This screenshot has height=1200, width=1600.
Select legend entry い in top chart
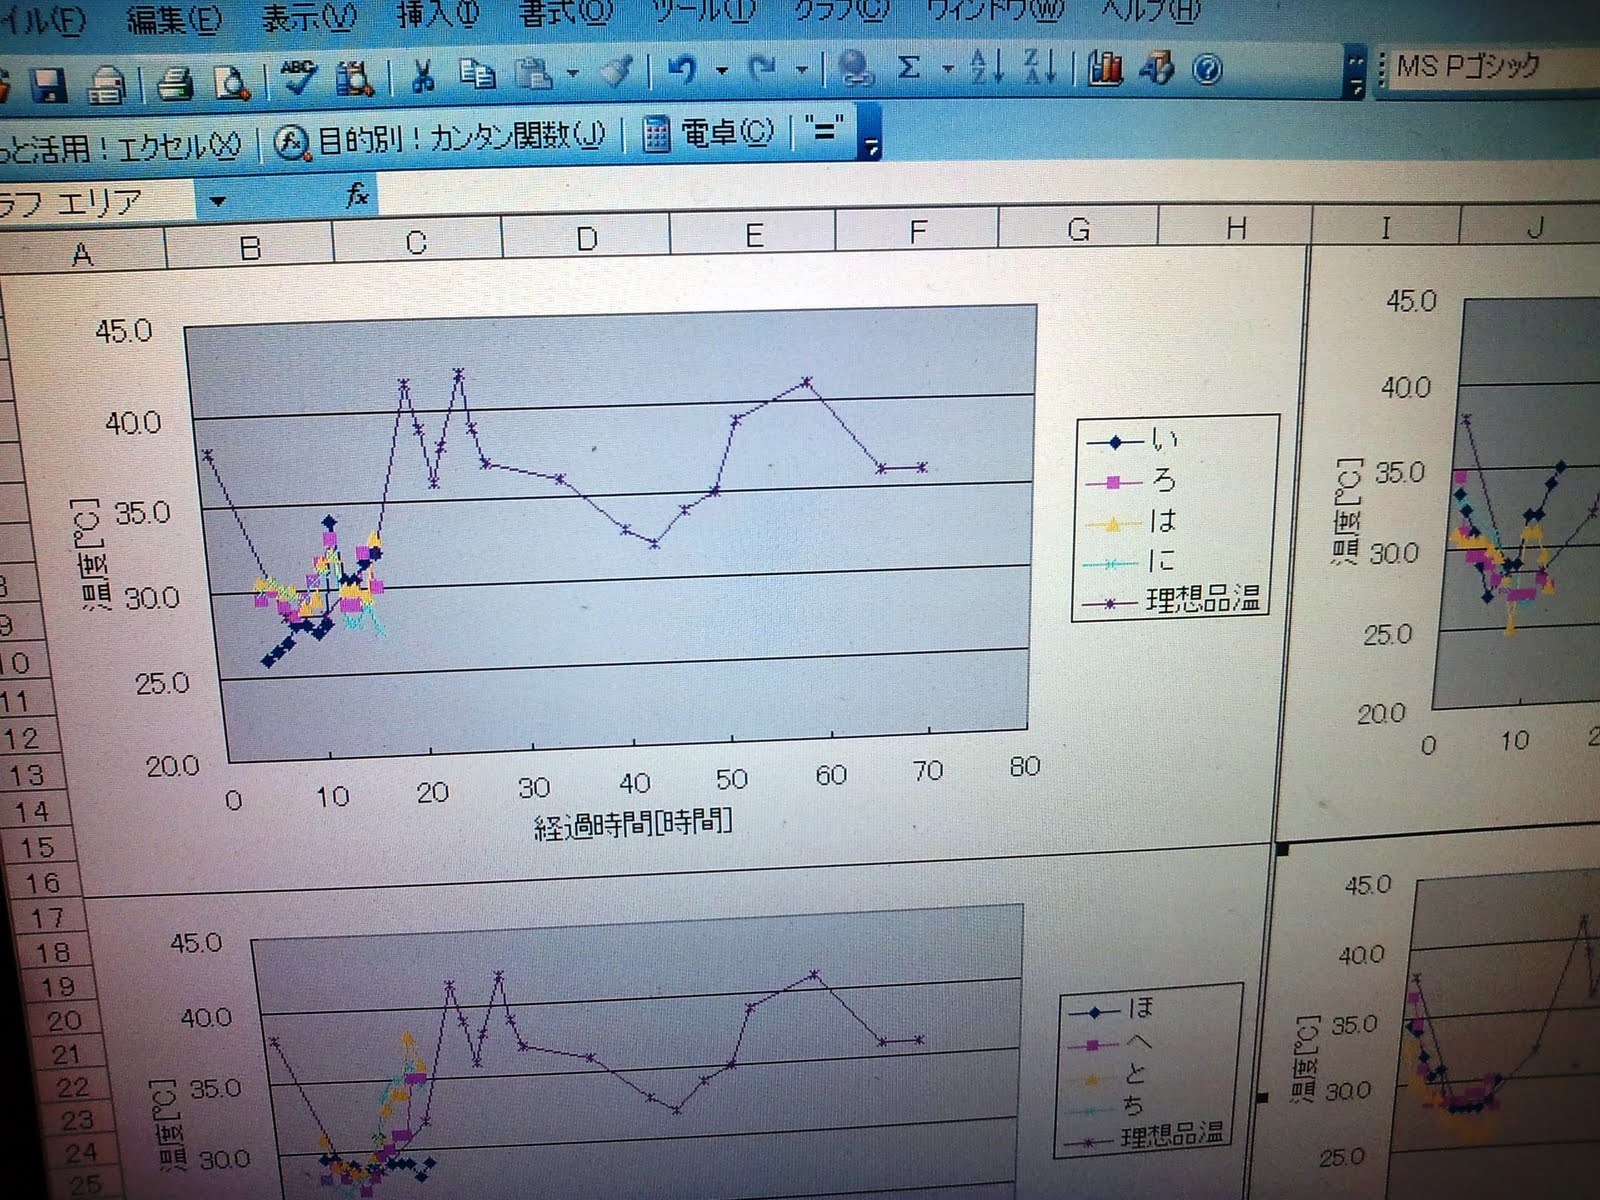[x=1134, y=439]
